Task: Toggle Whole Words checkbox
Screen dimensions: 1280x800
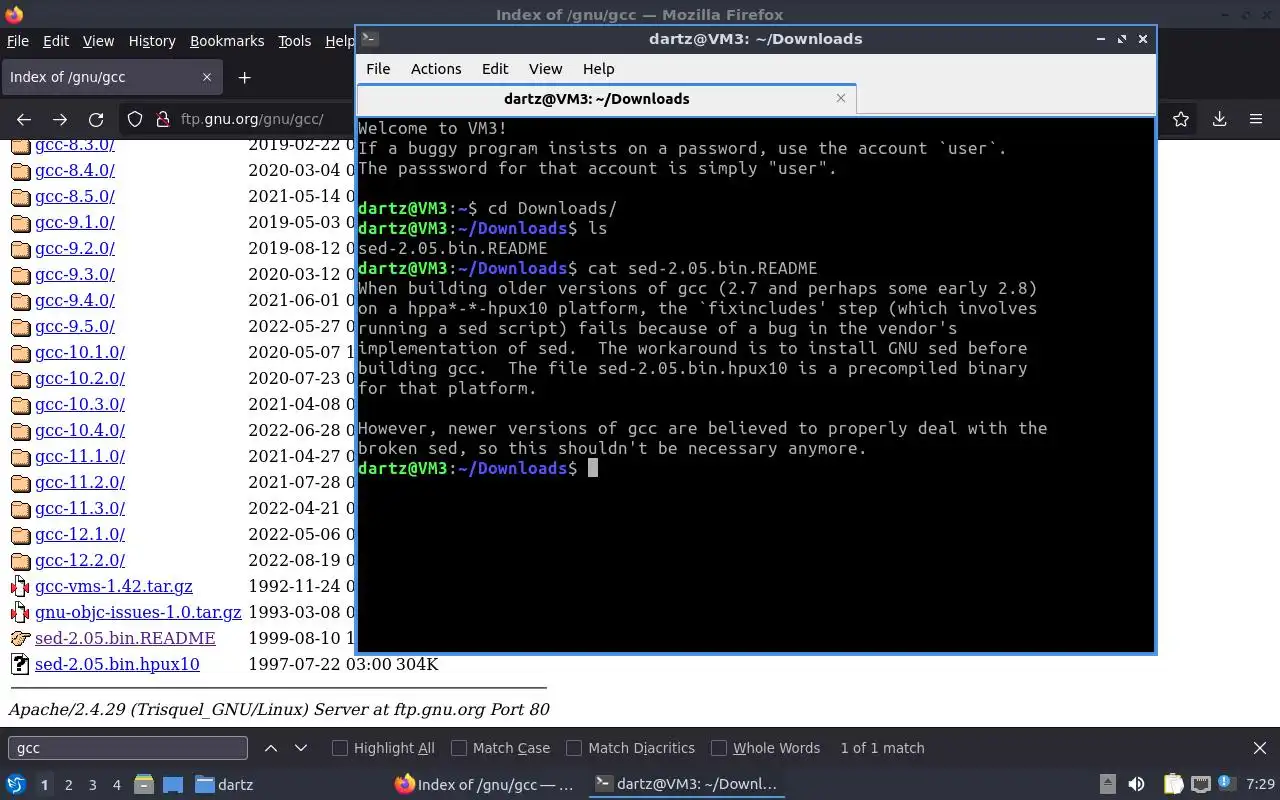Action: (719, 748)
